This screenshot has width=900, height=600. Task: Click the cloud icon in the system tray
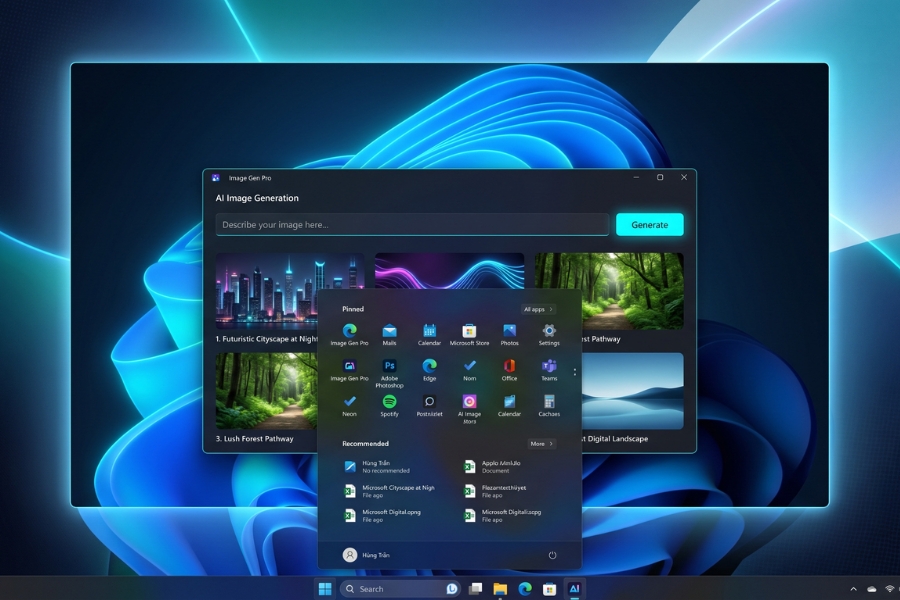pyautogui.click(x=872, y=589)
